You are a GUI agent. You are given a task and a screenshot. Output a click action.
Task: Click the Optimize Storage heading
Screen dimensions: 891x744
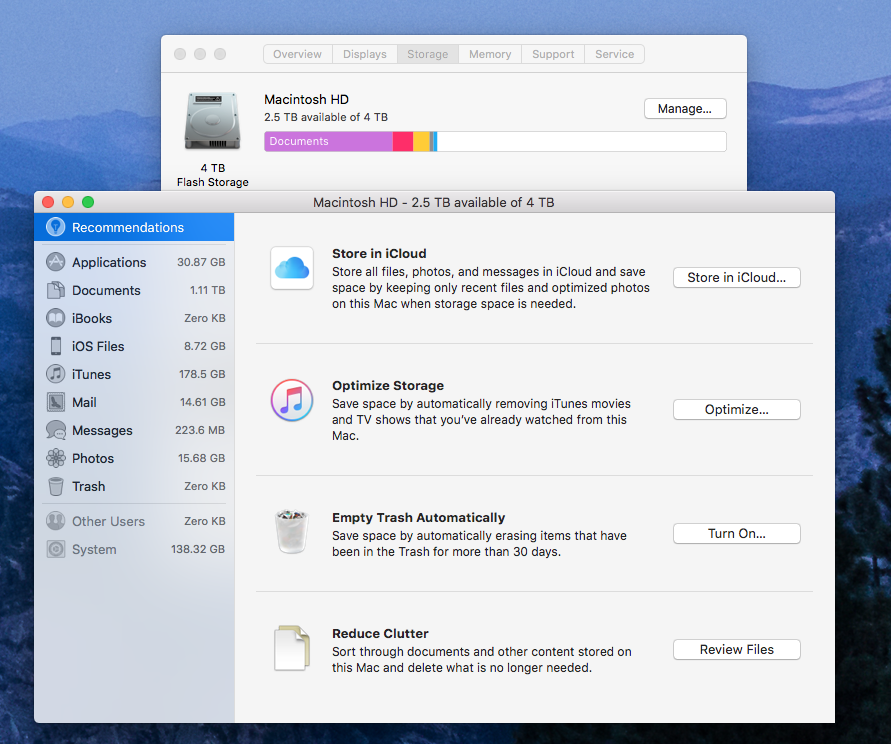(388, 385)
